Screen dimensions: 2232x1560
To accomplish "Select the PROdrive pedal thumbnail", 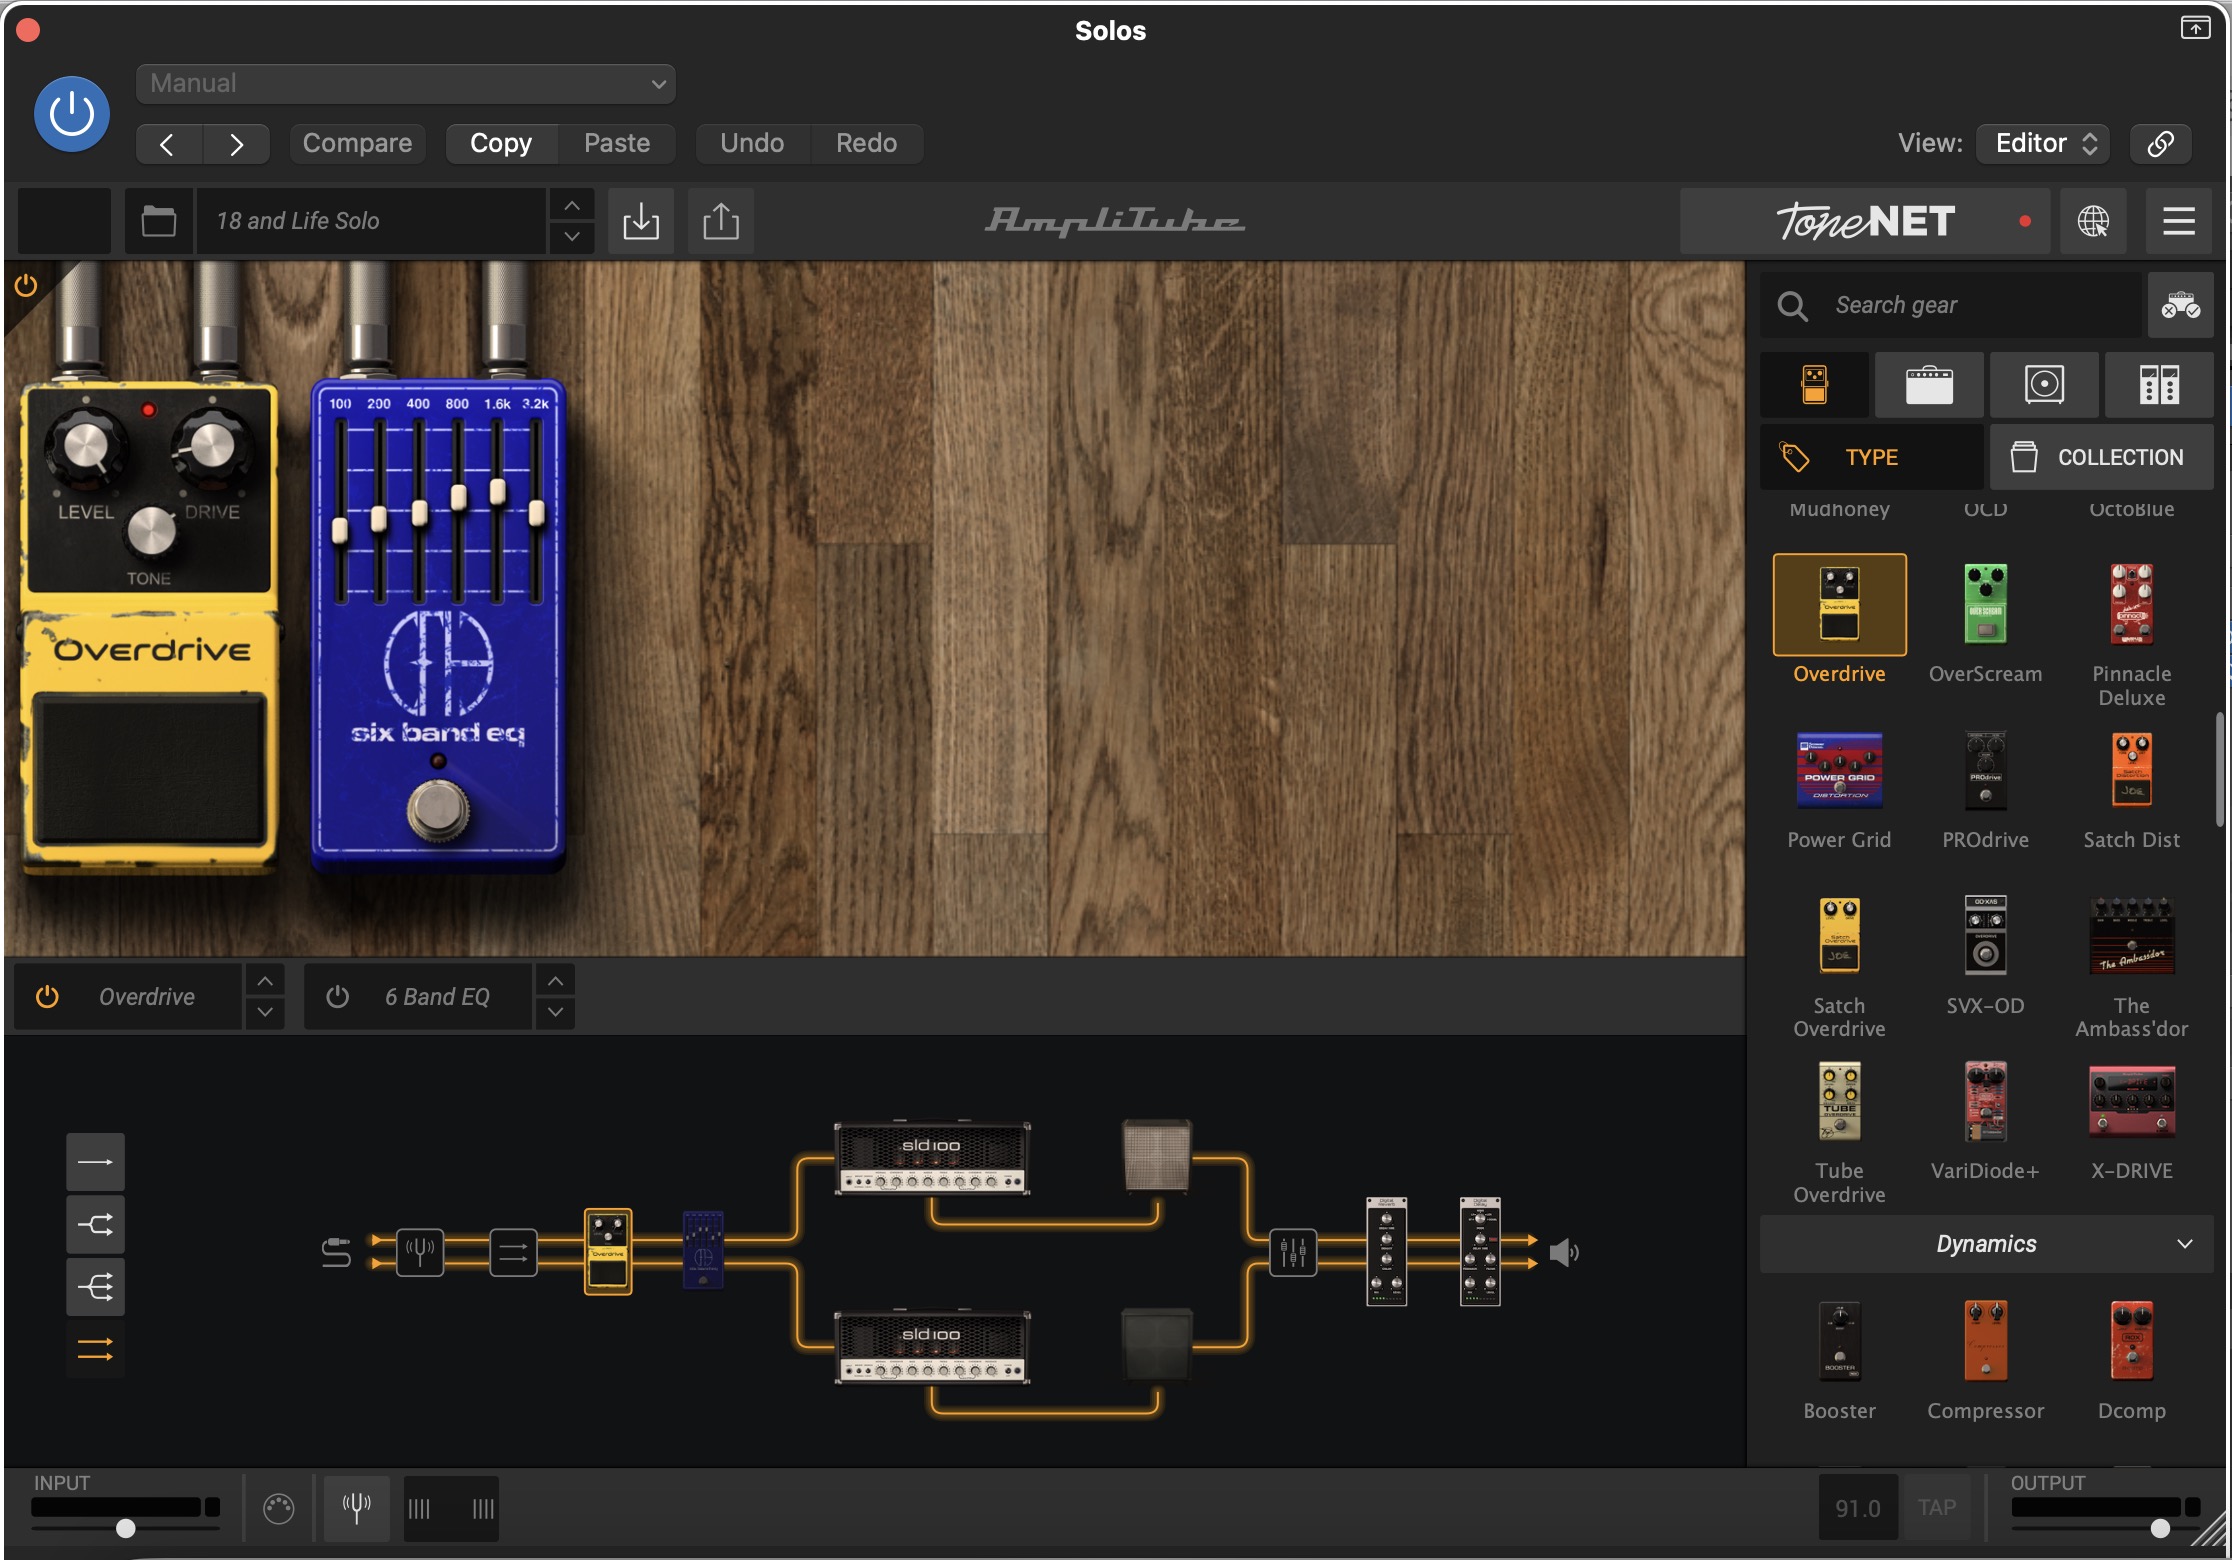I will click(1985, 771).
